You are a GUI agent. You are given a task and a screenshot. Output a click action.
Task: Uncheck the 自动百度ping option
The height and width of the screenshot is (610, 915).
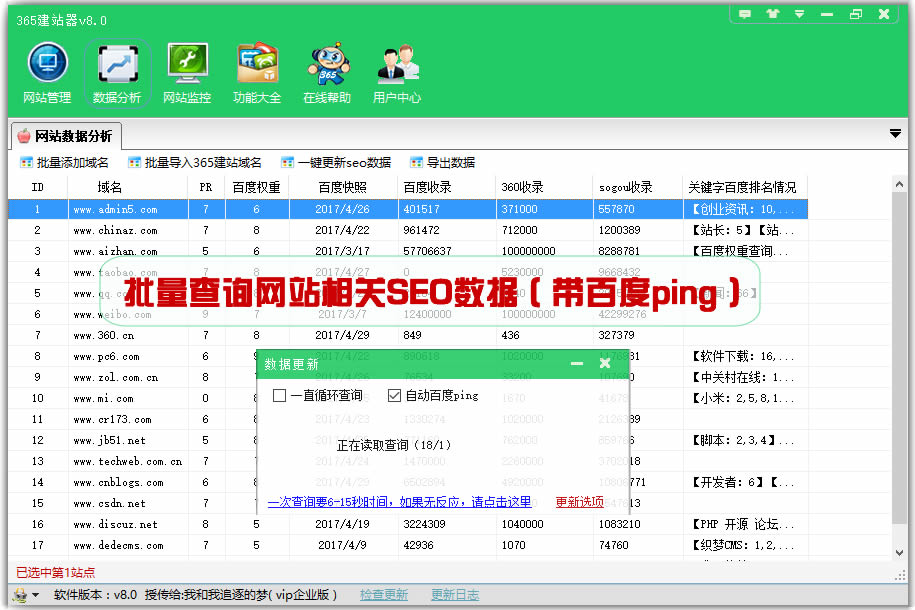(394, 396)
